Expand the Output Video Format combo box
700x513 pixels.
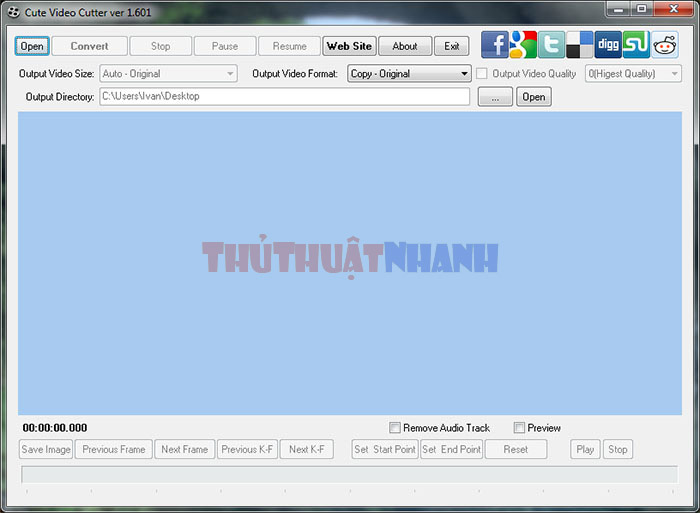pyautogui.click(x=409, y=74)
